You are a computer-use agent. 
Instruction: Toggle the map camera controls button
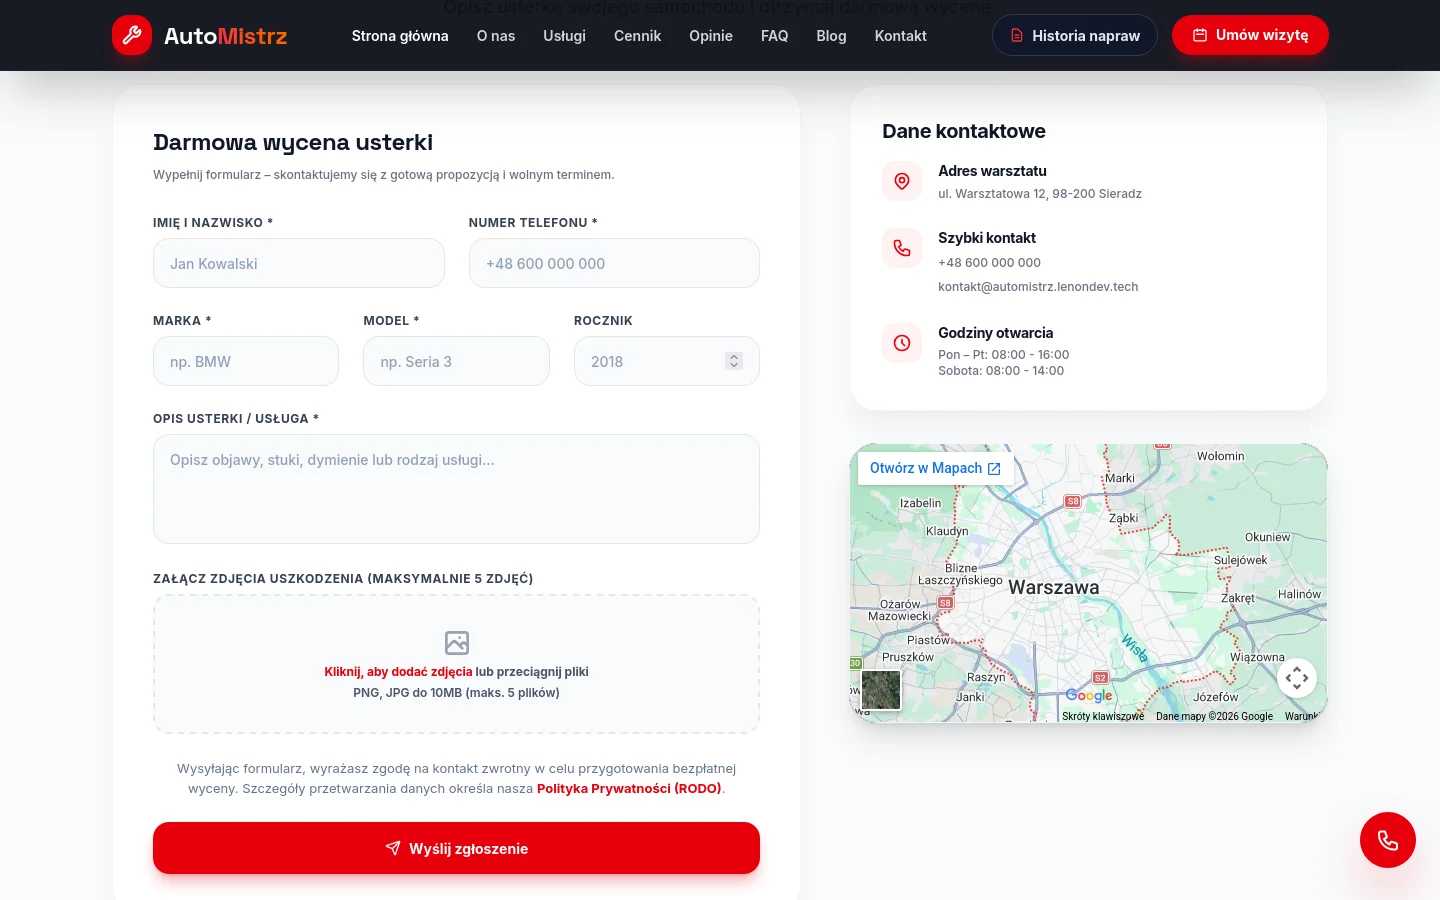[x=1297, y=678]
